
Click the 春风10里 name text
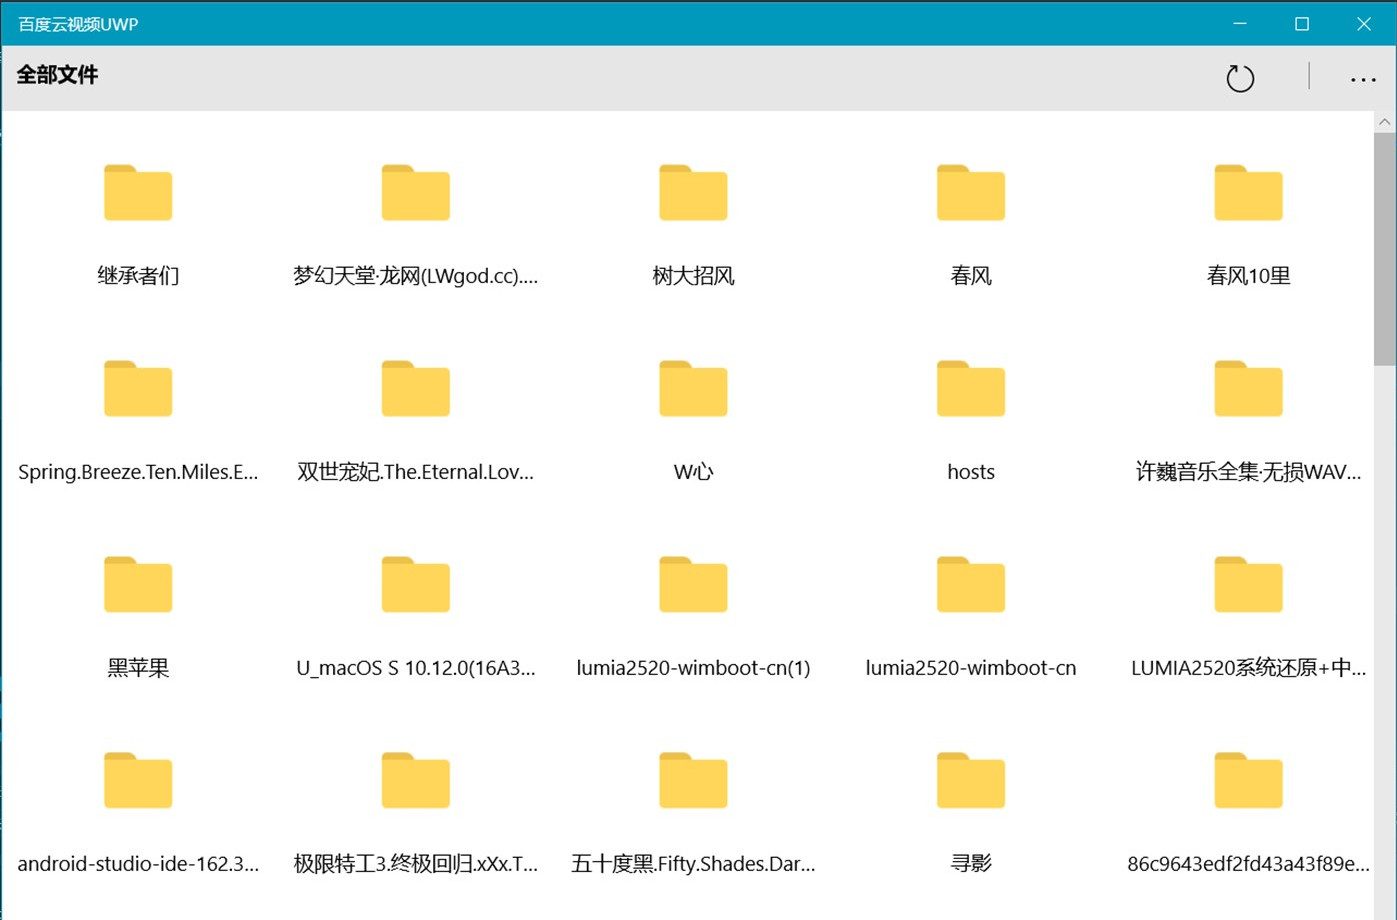[1248, 276]
